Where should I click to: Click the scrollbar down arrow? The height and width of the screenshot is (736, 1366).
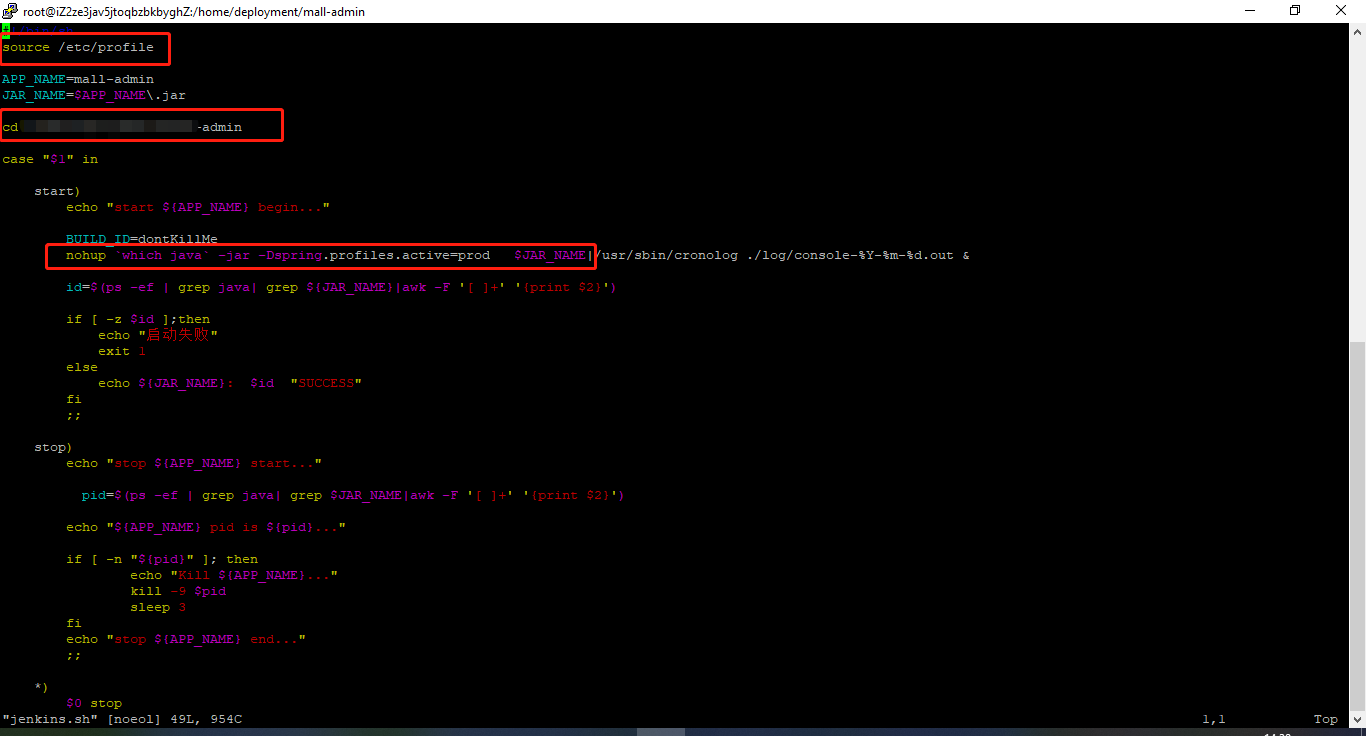1357,718
